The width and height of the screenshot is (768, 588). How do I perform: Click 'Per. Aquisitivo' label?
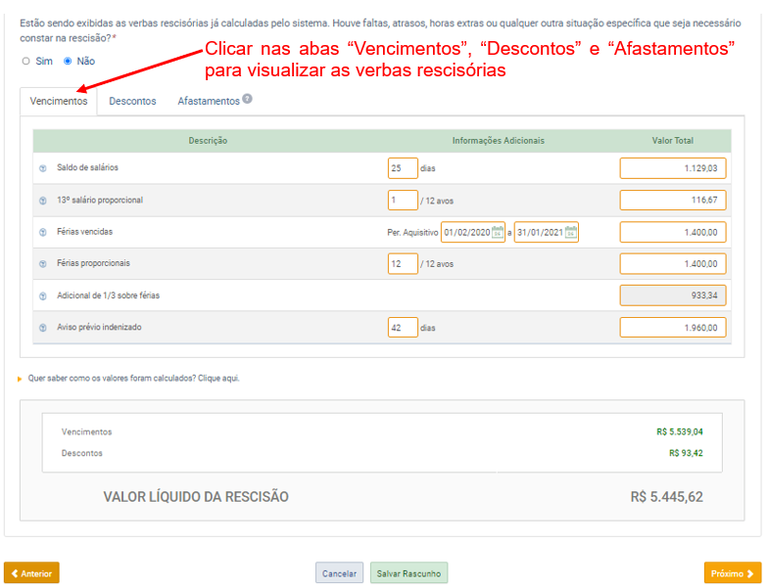point(412,233)
